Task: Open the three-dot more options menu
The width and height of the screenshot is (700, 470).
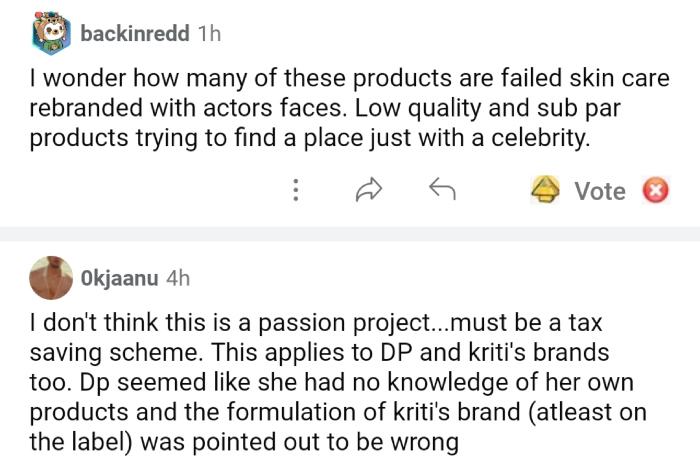Action: 296,190
